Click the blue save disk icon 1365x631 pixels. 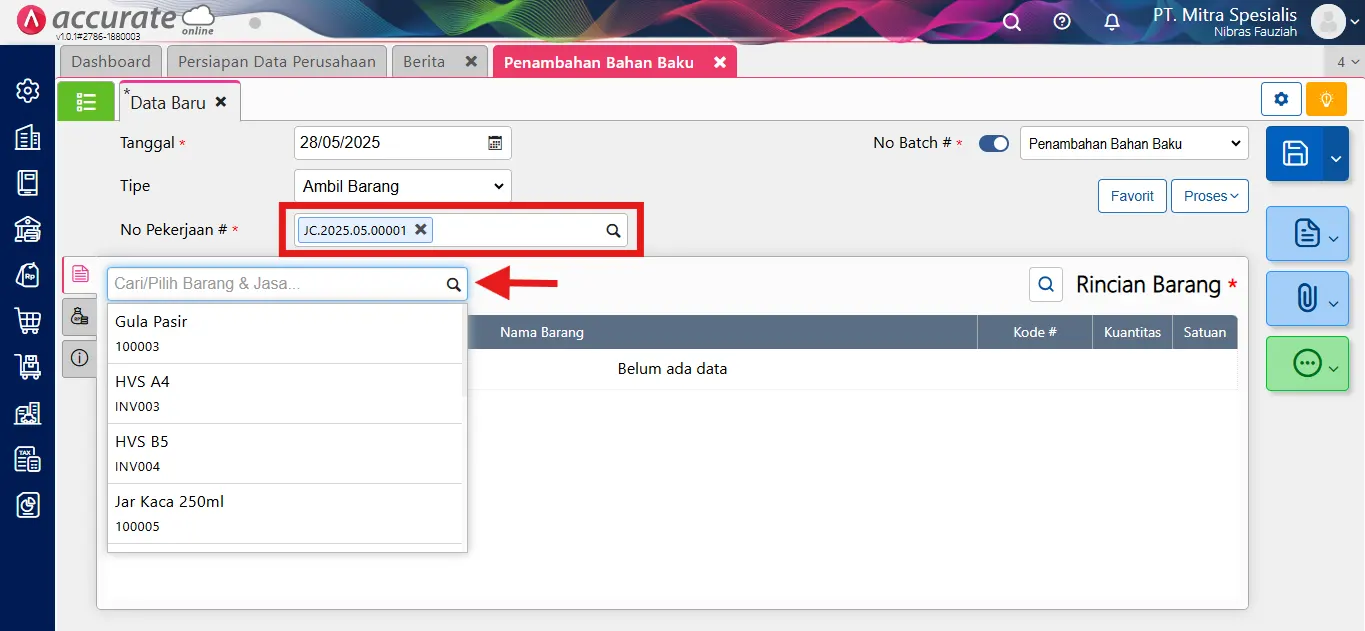[x=1295, y=153]
